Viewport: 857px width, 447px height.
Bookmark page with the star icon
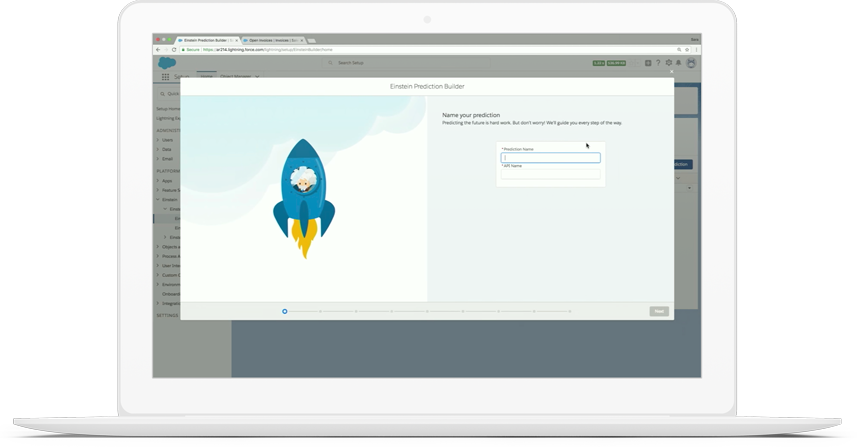tap(687, 50)
